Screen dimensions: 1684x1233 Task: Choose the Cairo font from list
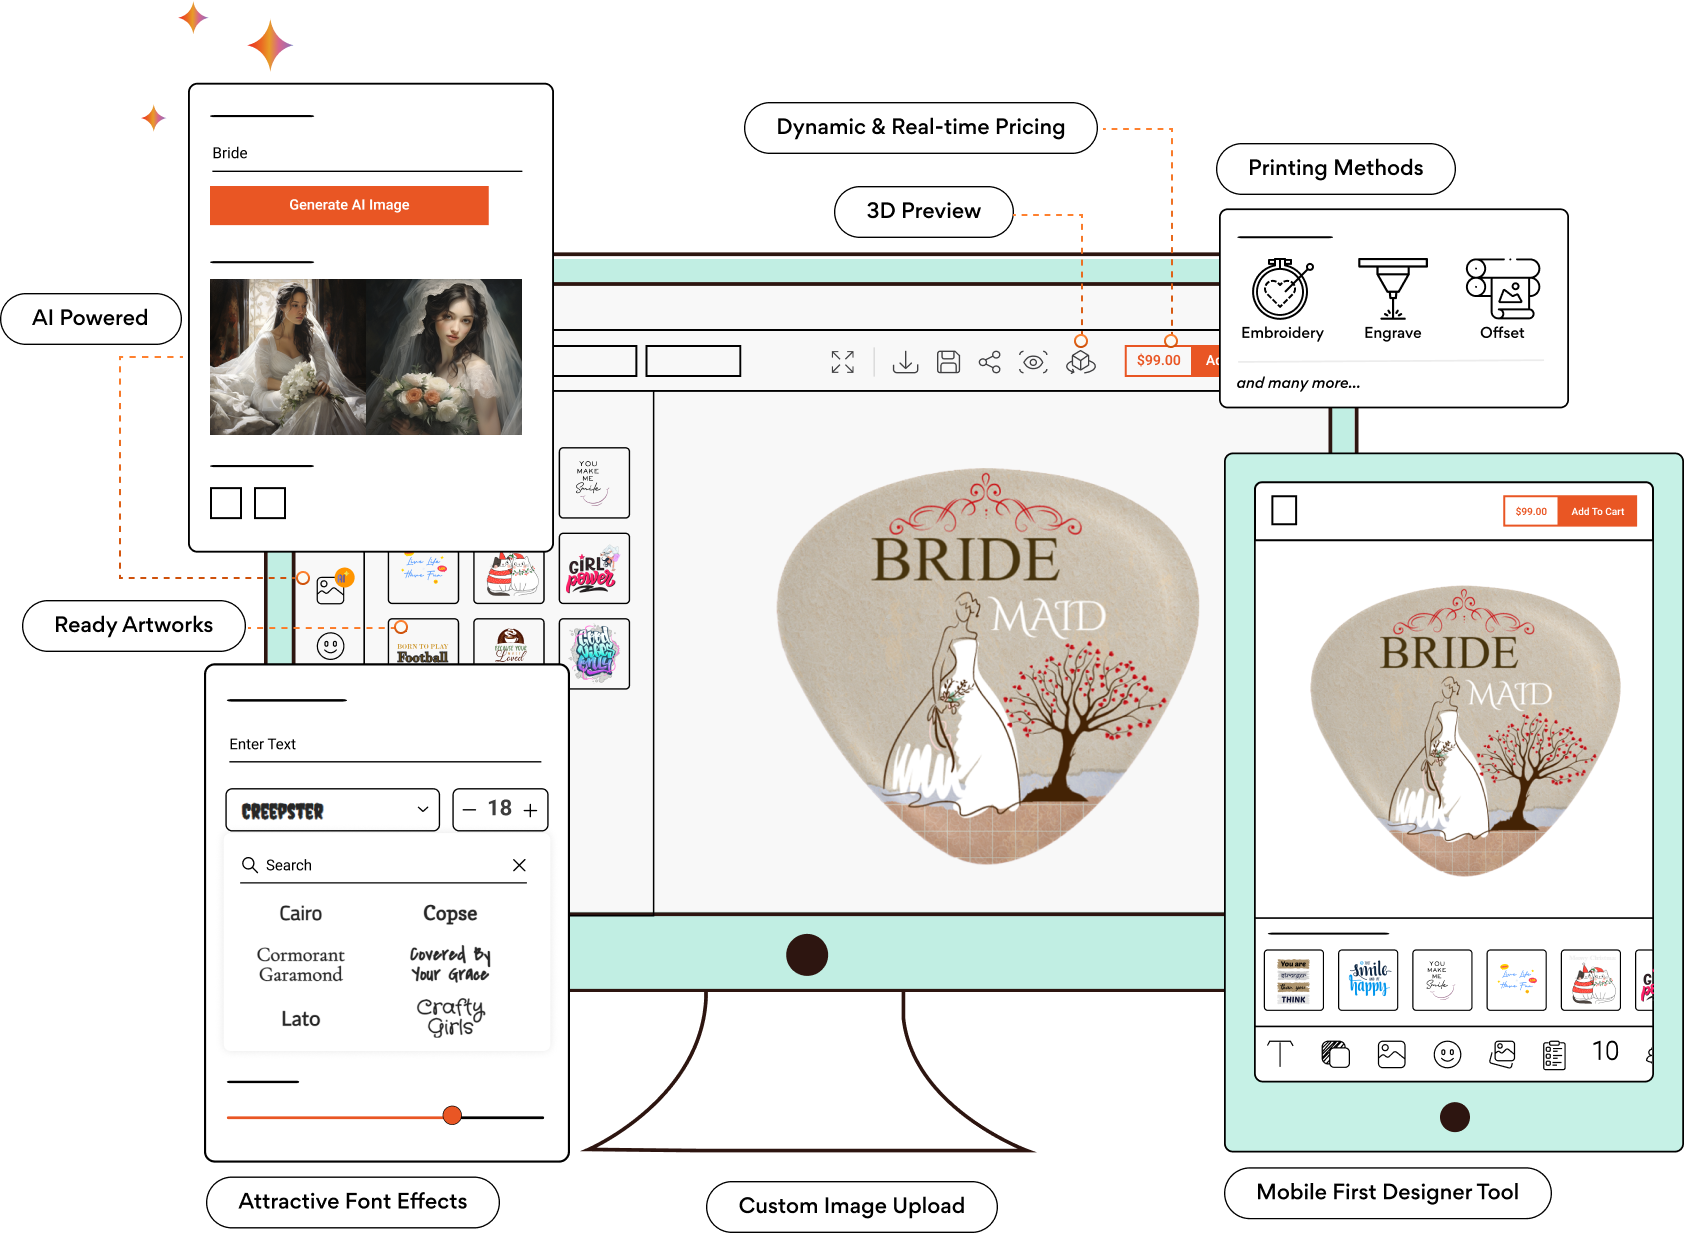point(300,913)
